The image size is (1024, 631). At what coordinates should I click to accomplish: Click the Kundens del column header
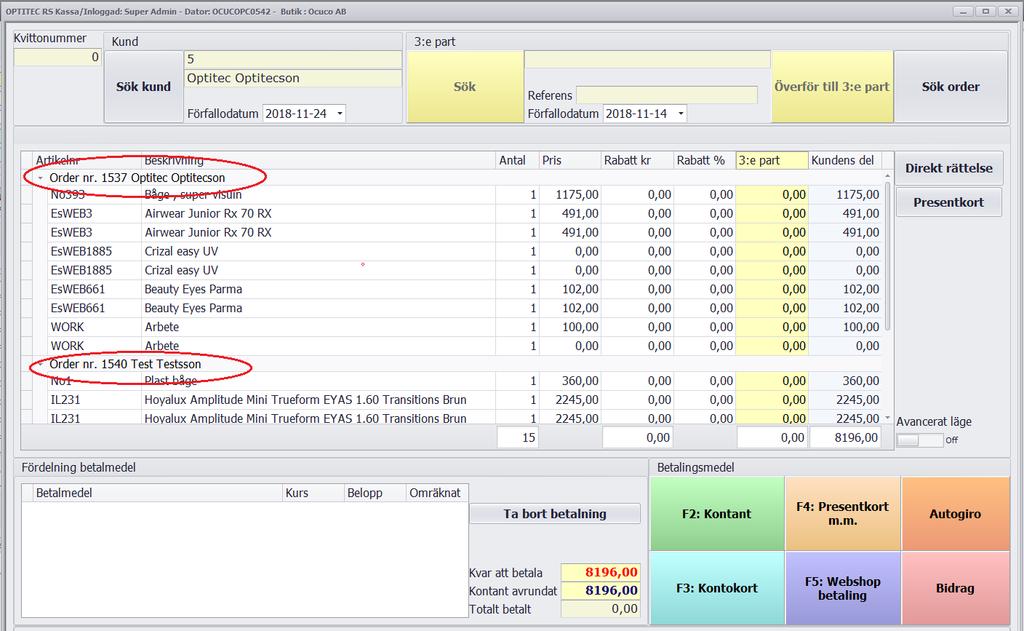pos(845,161)
